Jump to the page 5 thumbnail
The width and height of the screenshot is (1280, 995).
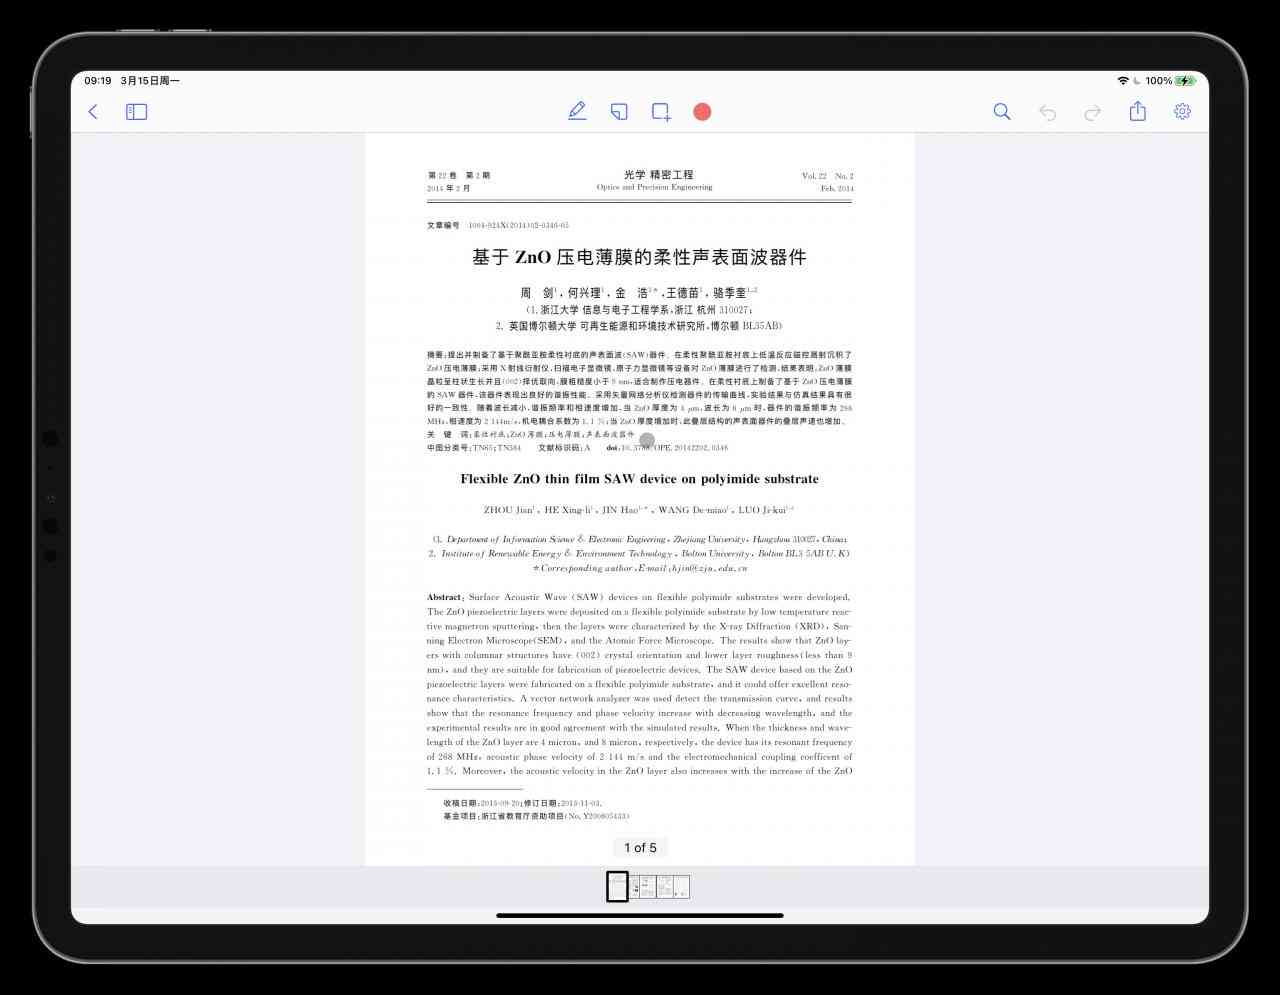pos(681,886)
